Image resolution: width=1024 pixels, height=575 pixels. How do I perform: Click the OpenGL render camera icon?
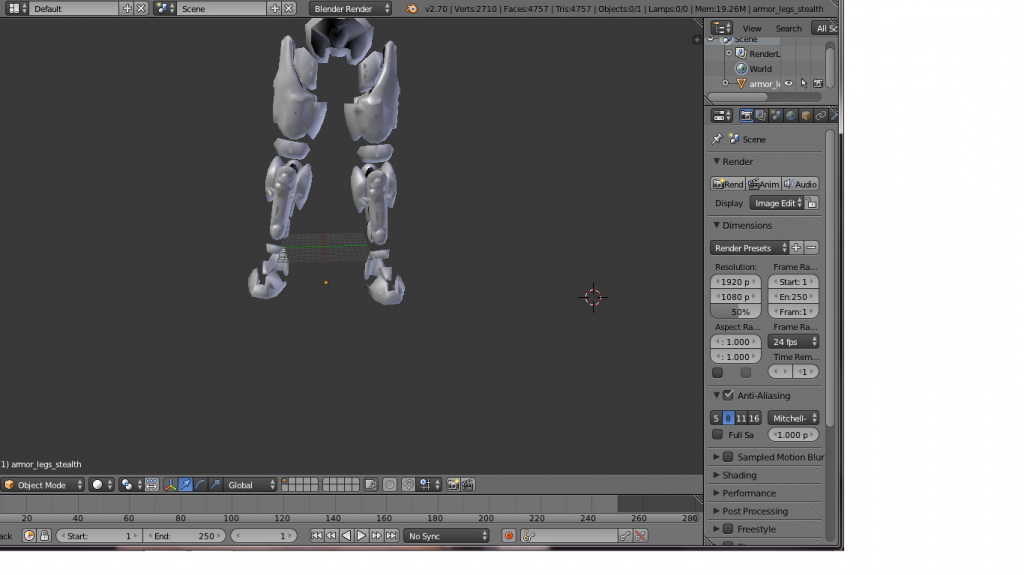pyautogui.click(x=452, y=485)
